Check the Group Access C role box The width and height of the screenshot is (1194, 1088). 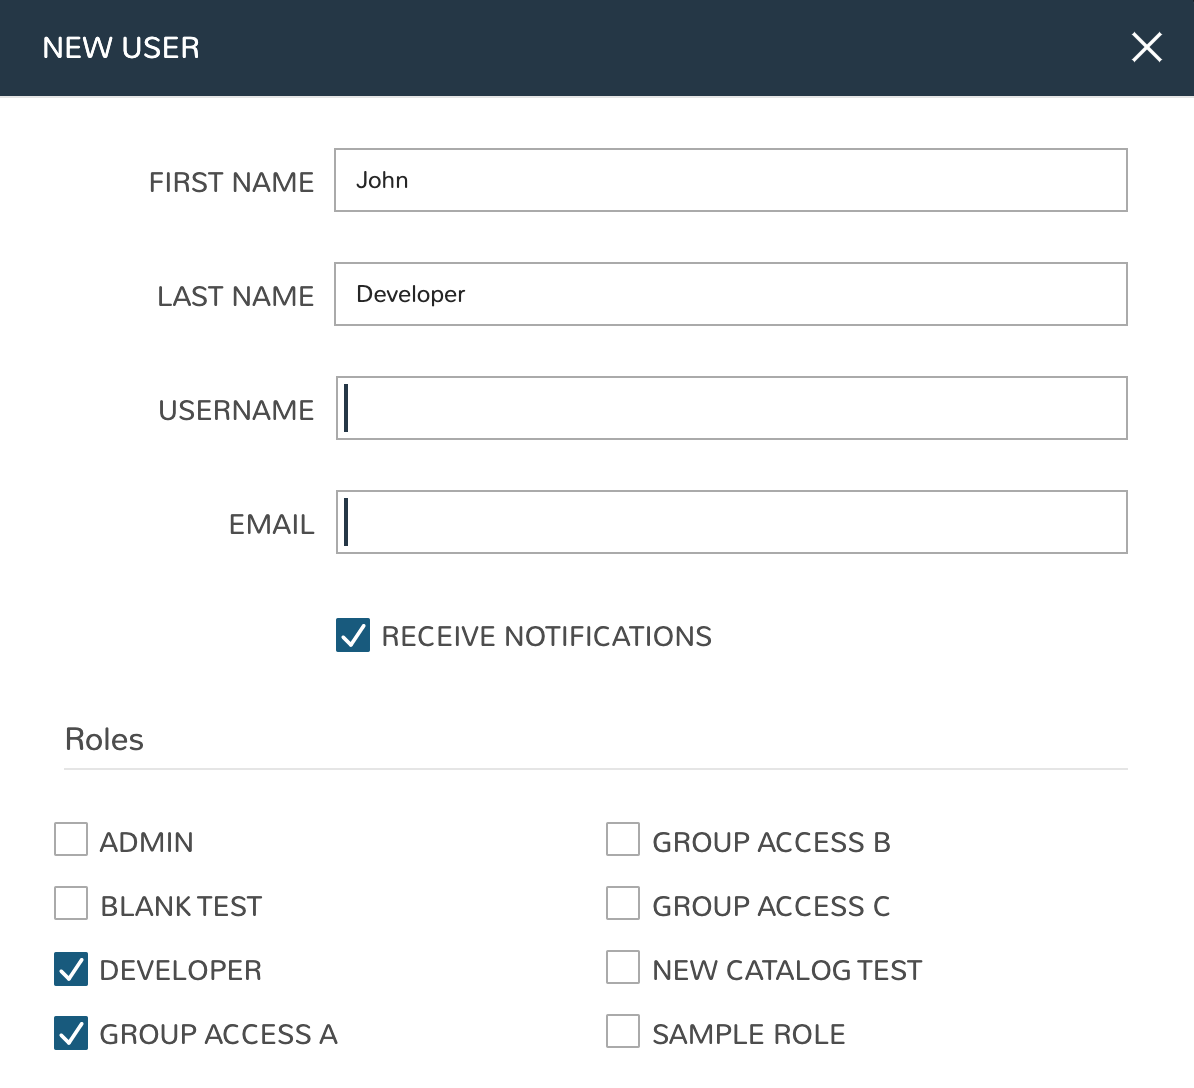tap(623, 905)
